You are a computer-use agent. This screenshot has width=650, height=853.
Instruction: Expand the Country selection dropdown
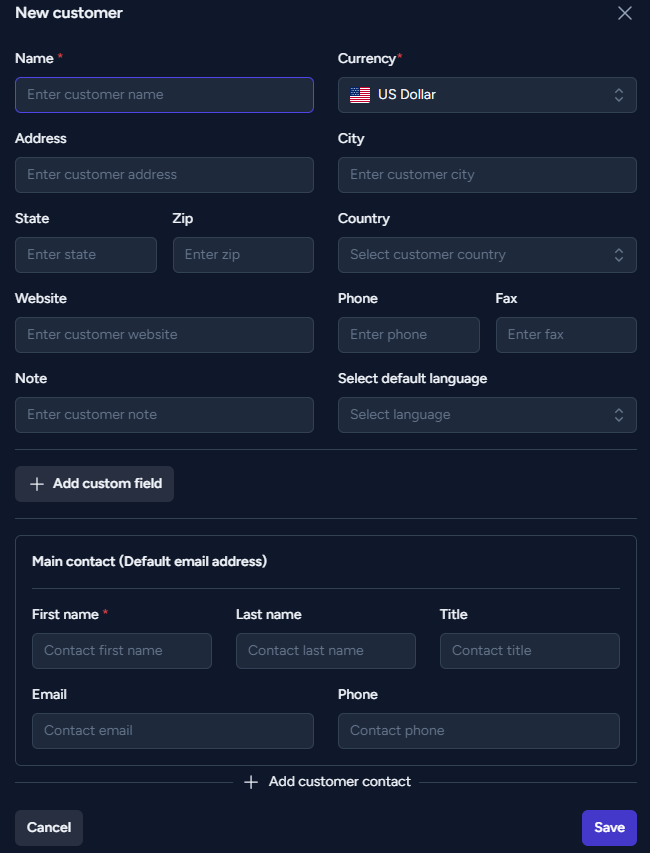coord(487,255)
